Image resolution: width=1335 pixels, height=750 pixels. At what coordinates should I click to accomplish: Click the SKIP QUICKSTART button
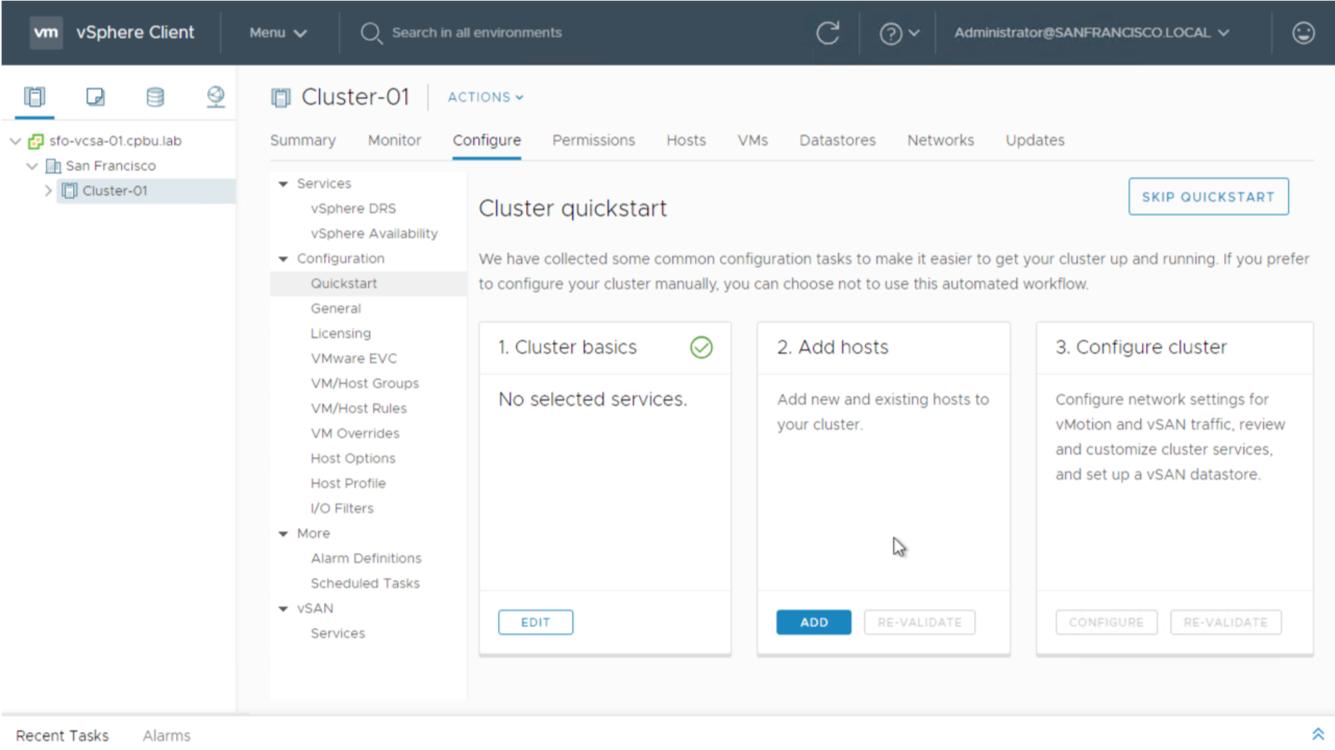1208,197
